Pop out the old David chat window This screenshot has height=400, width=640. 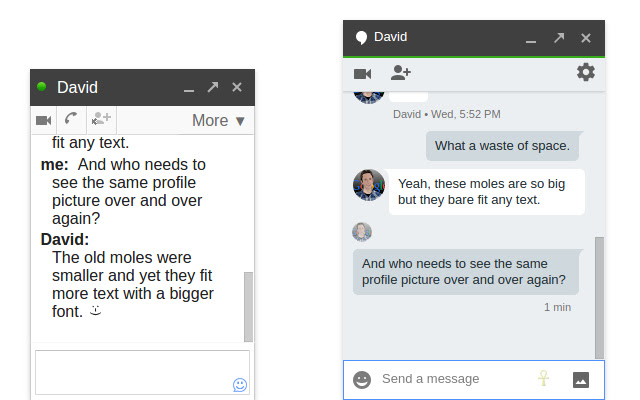pyautogui.click(x=212, y=88)
